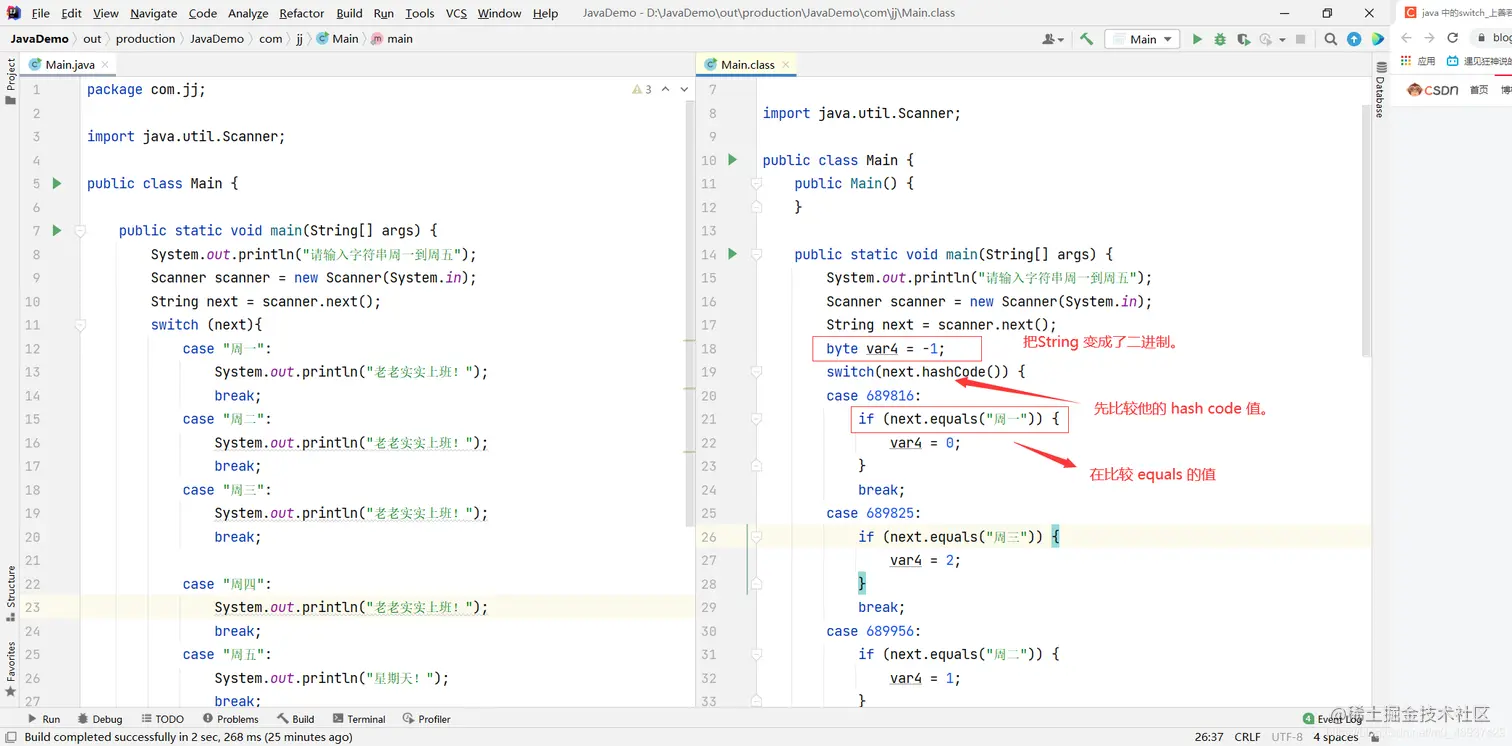Image resolution: width=1512 pixels, height=746 pixels.
Task: Click run gutter icon at Main.class line 10
Action: tap(733, 159)
